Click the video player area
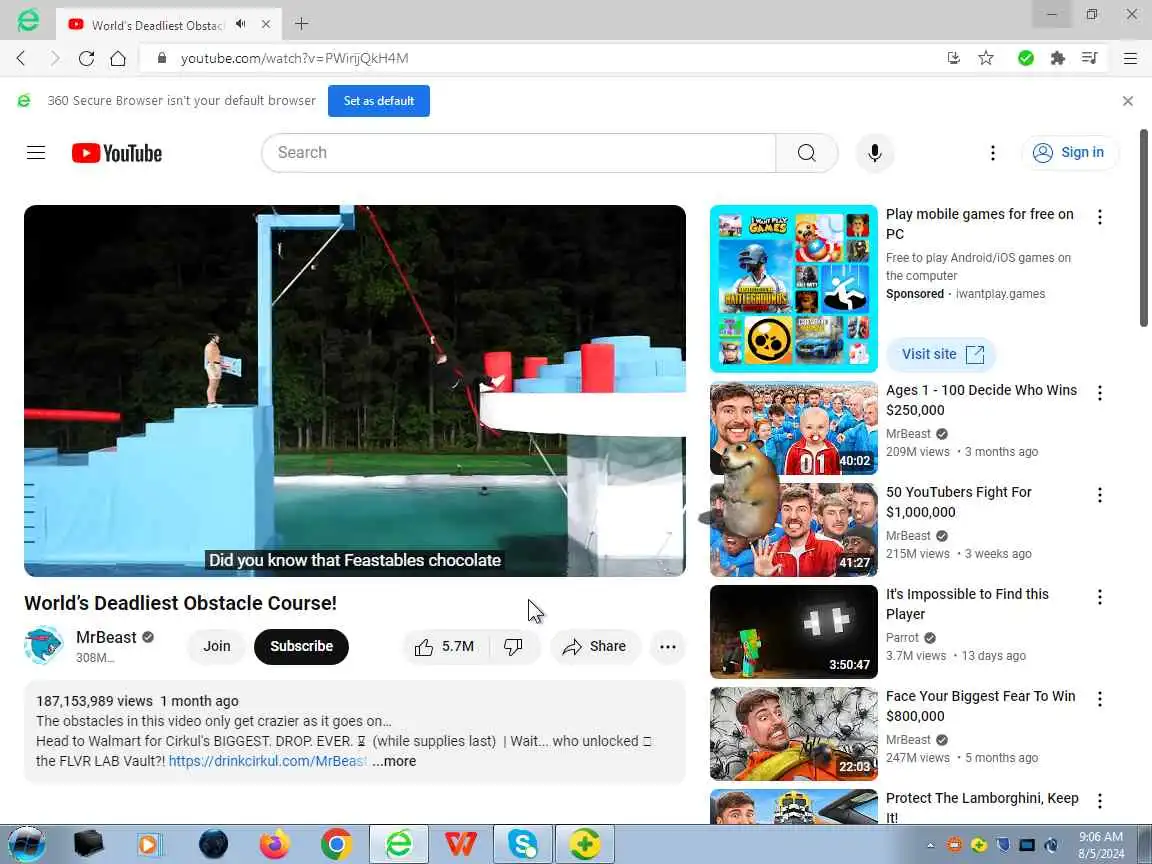The height and width of the screenshot is (864, 1152). point(355,390)
